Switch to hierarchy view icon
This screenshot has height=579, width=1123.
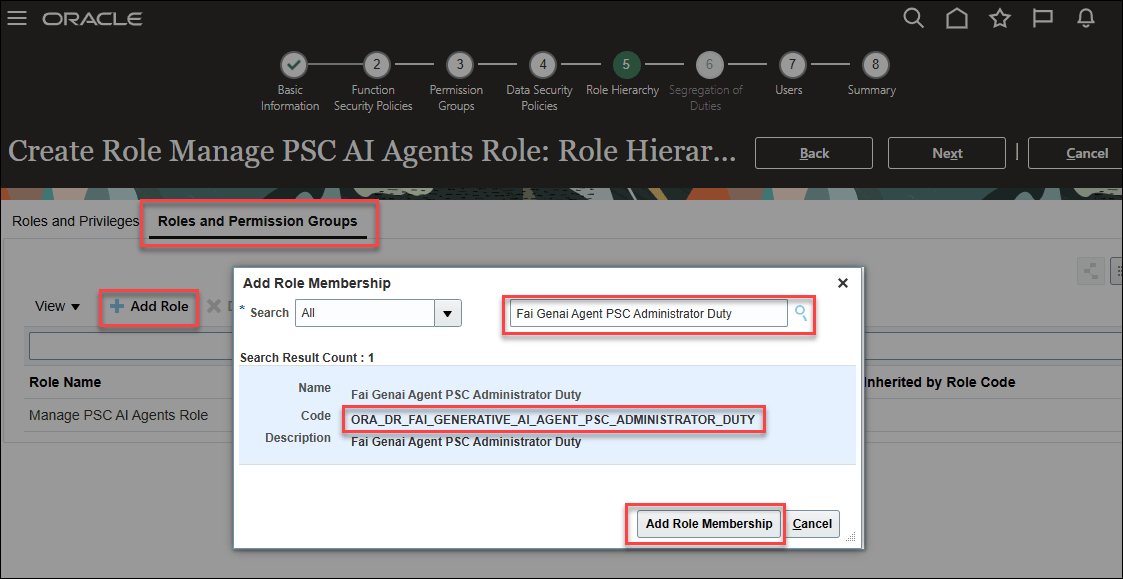pos(1090,271)
